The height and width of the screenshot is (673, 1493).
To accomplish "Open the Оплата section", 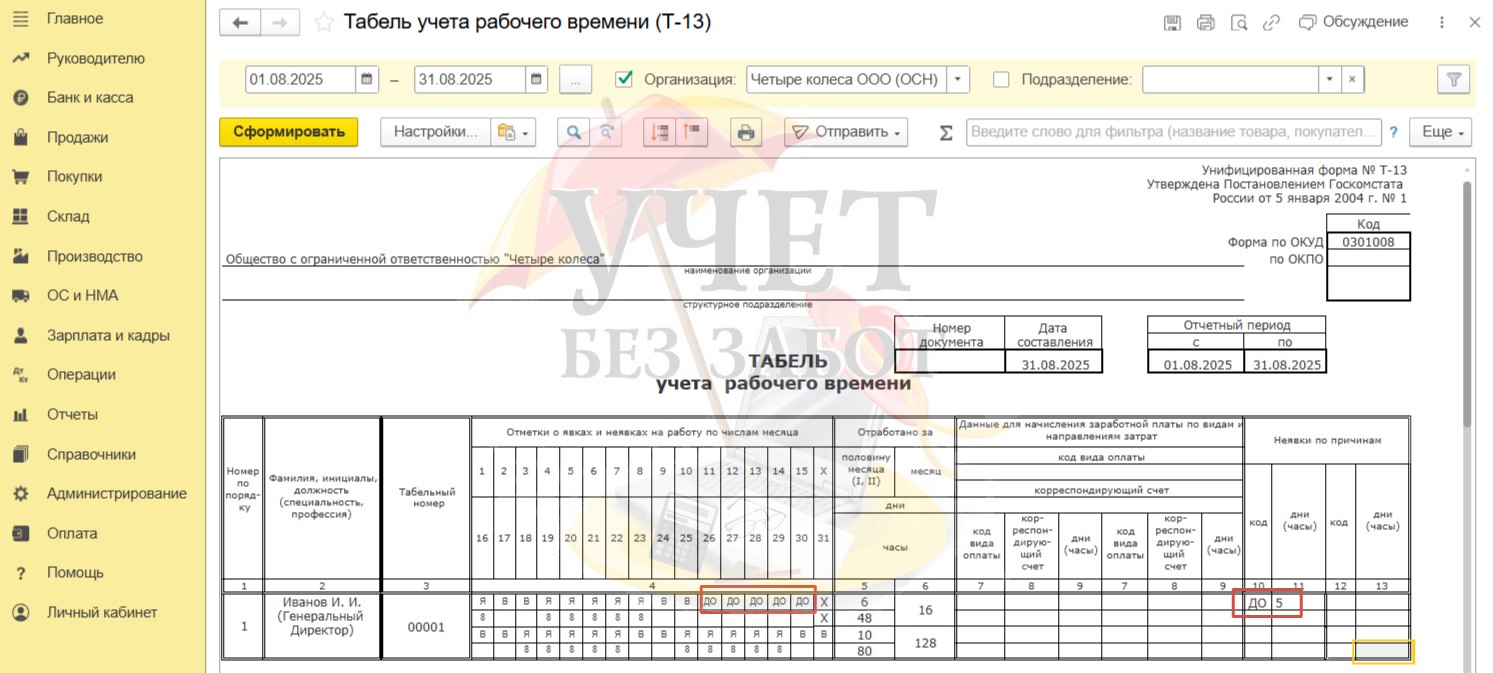I will (x=72, y=533).
